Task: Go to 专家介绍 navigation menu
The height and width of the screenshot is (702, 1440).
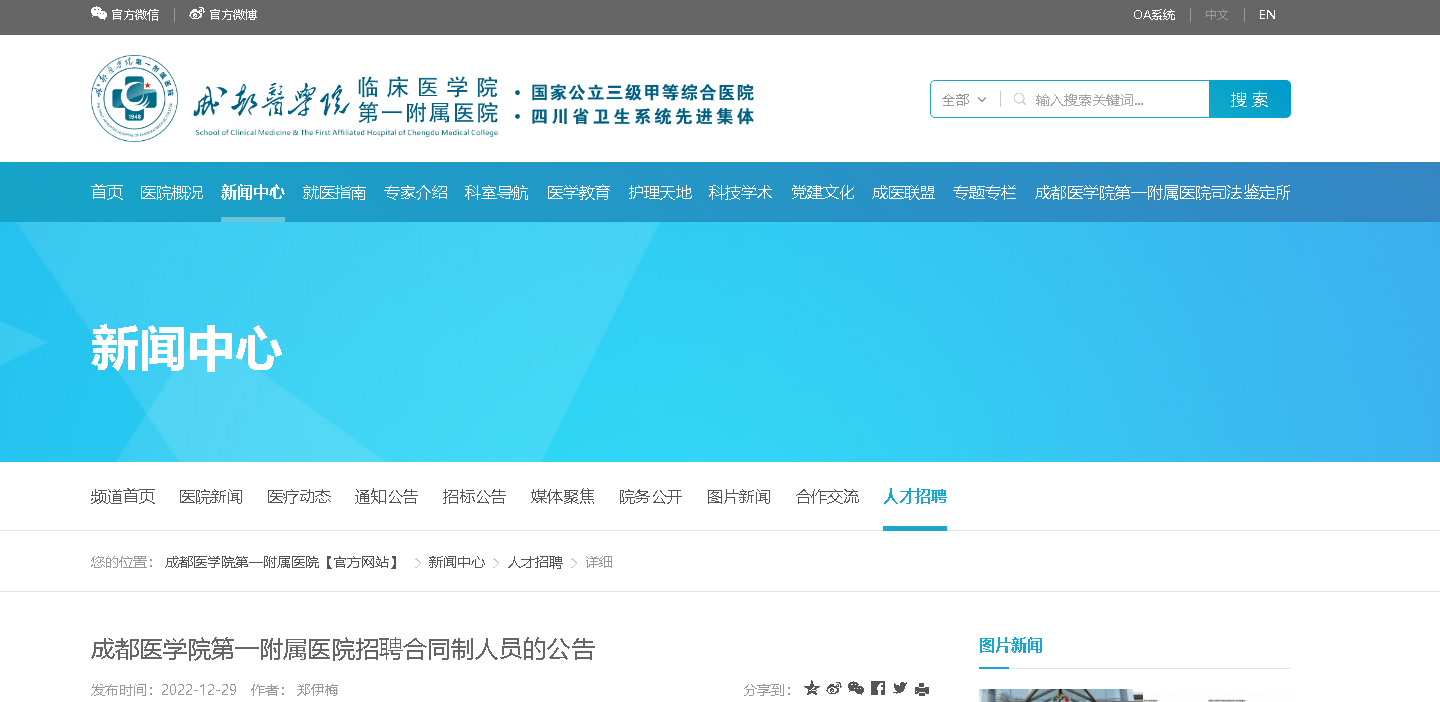Action: coord(415,192)
